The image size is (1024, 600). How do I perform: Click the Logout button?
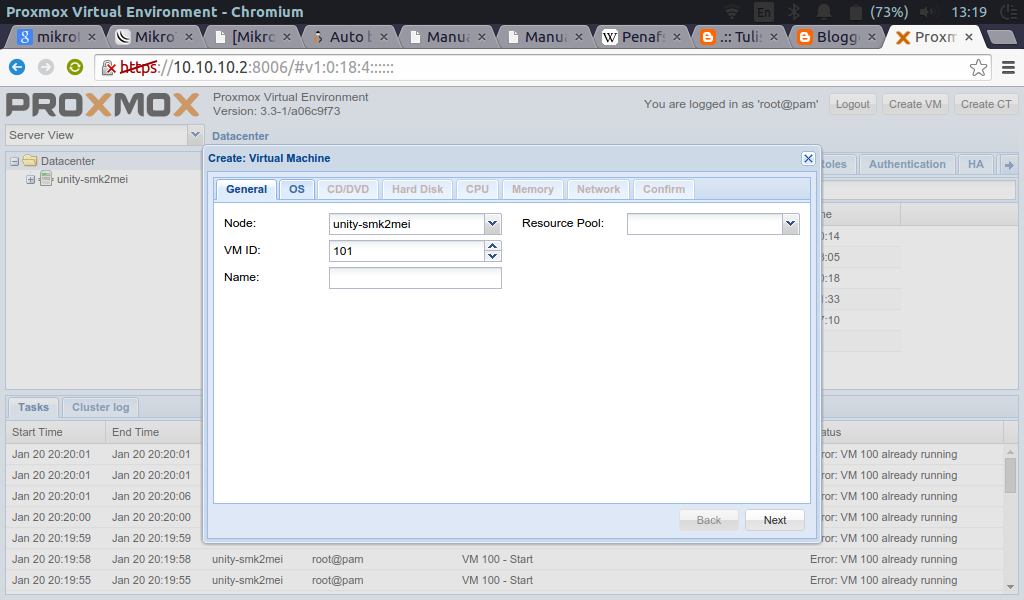click(853, 104)
